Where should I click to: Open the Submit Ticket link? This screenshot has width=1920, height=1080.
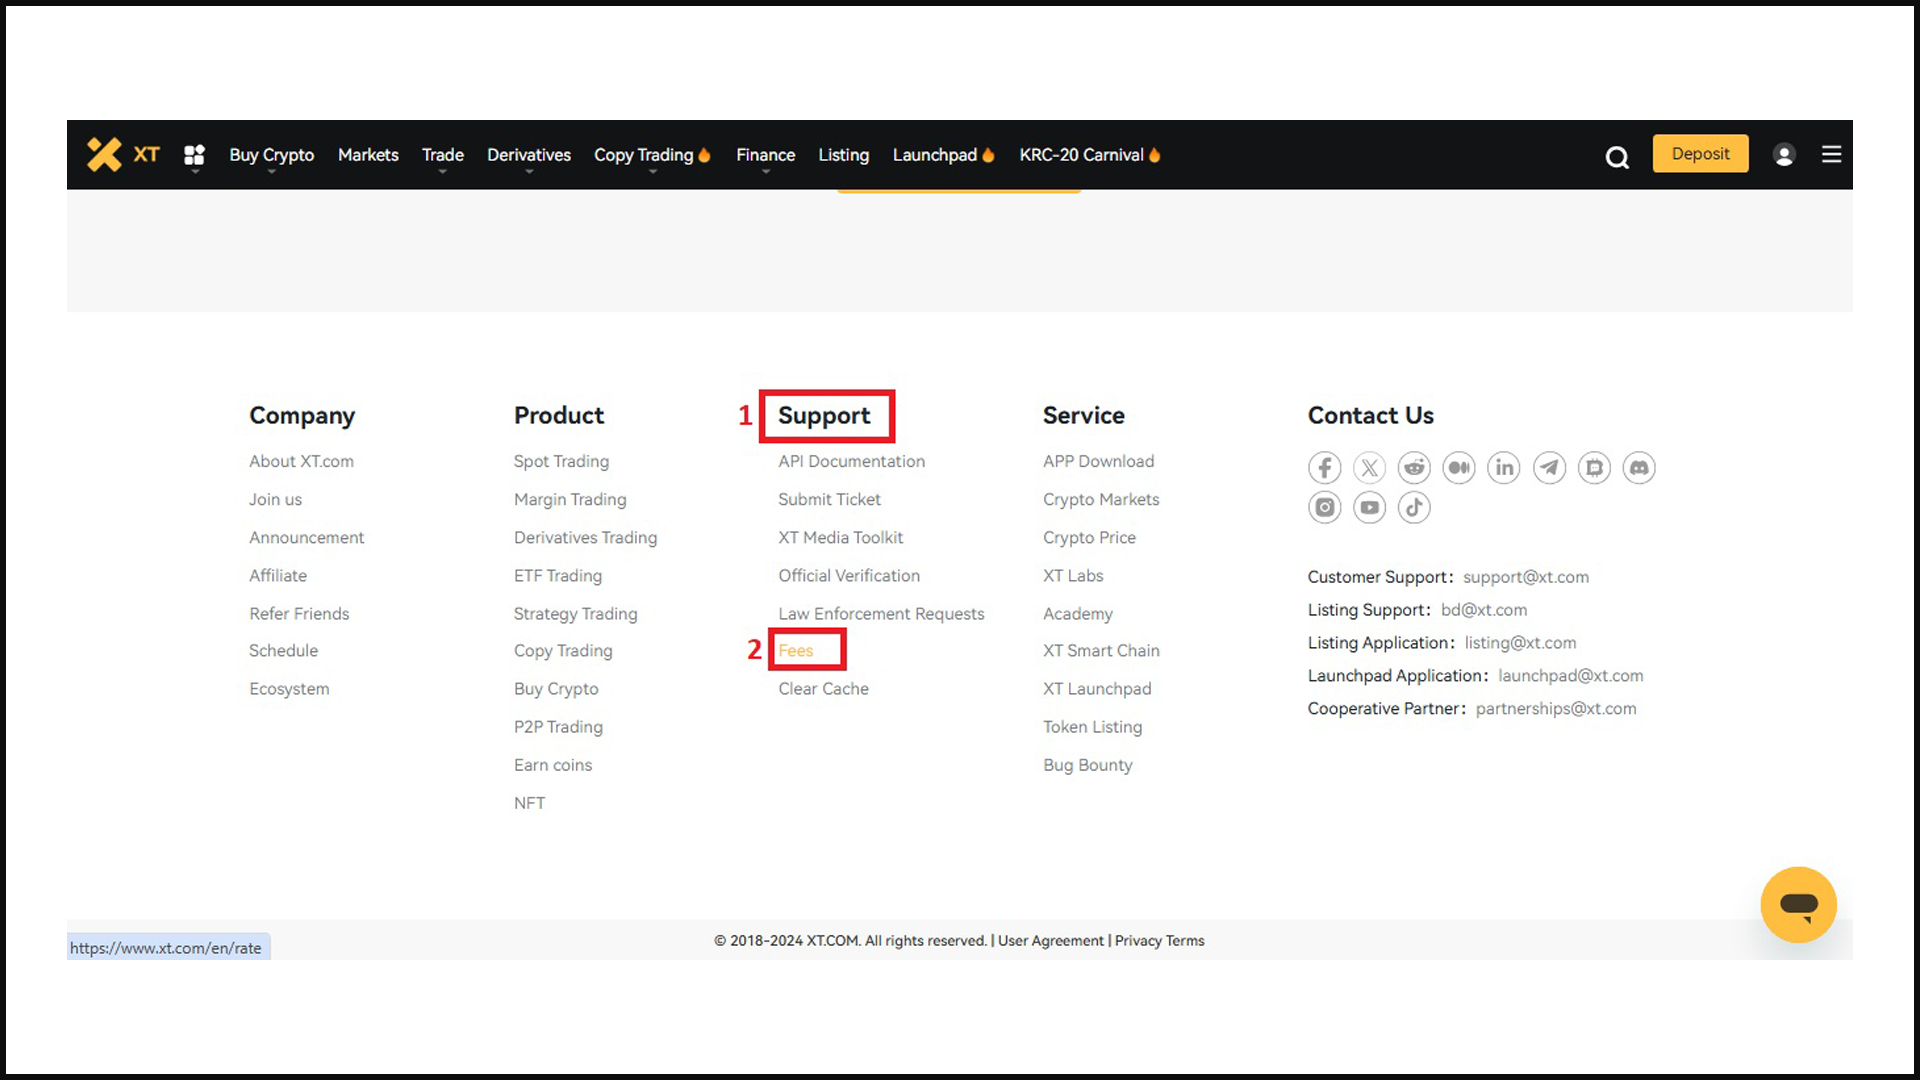[x=829, y=499]
